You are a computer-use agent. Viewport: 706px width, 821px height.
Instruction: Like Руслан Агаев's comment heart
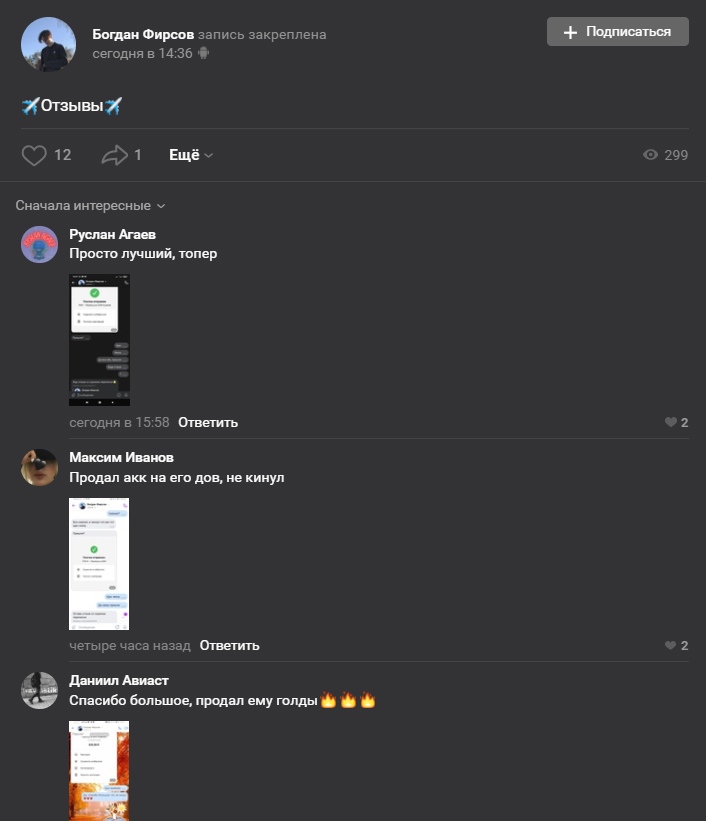[670, 422]
